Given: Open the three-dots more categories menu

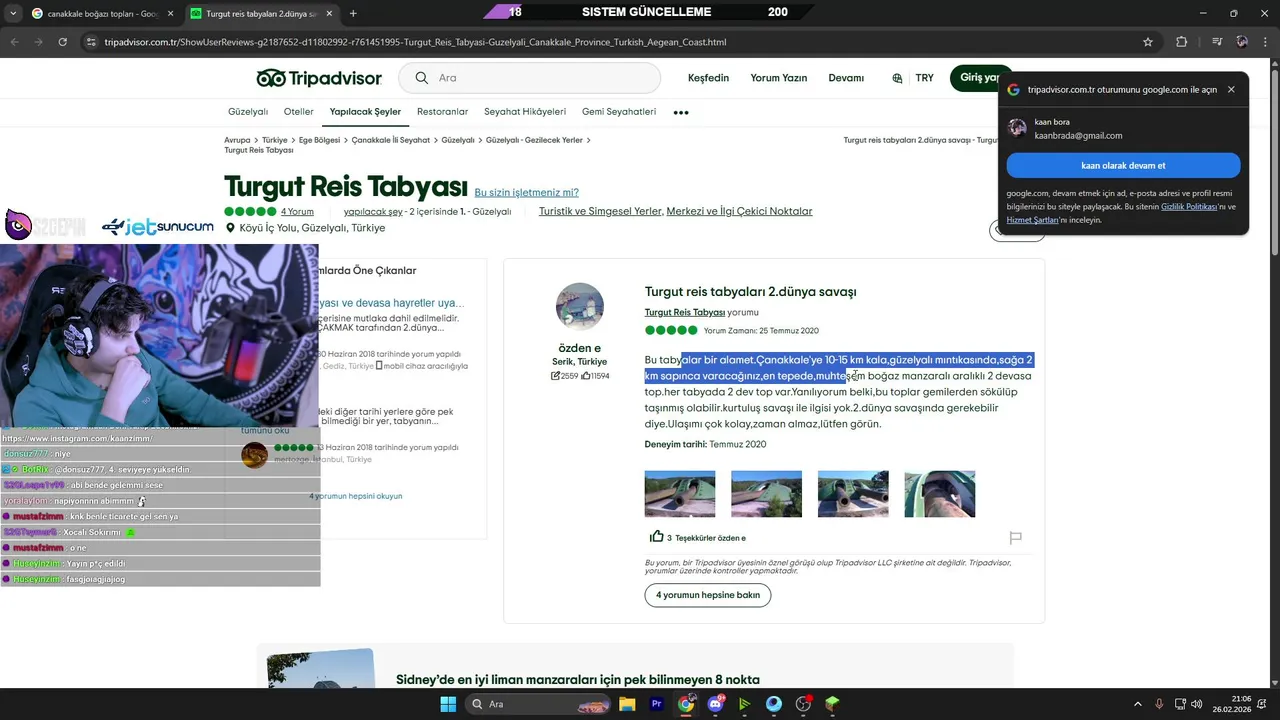Looking at the screenshot, I should point(681,112).
